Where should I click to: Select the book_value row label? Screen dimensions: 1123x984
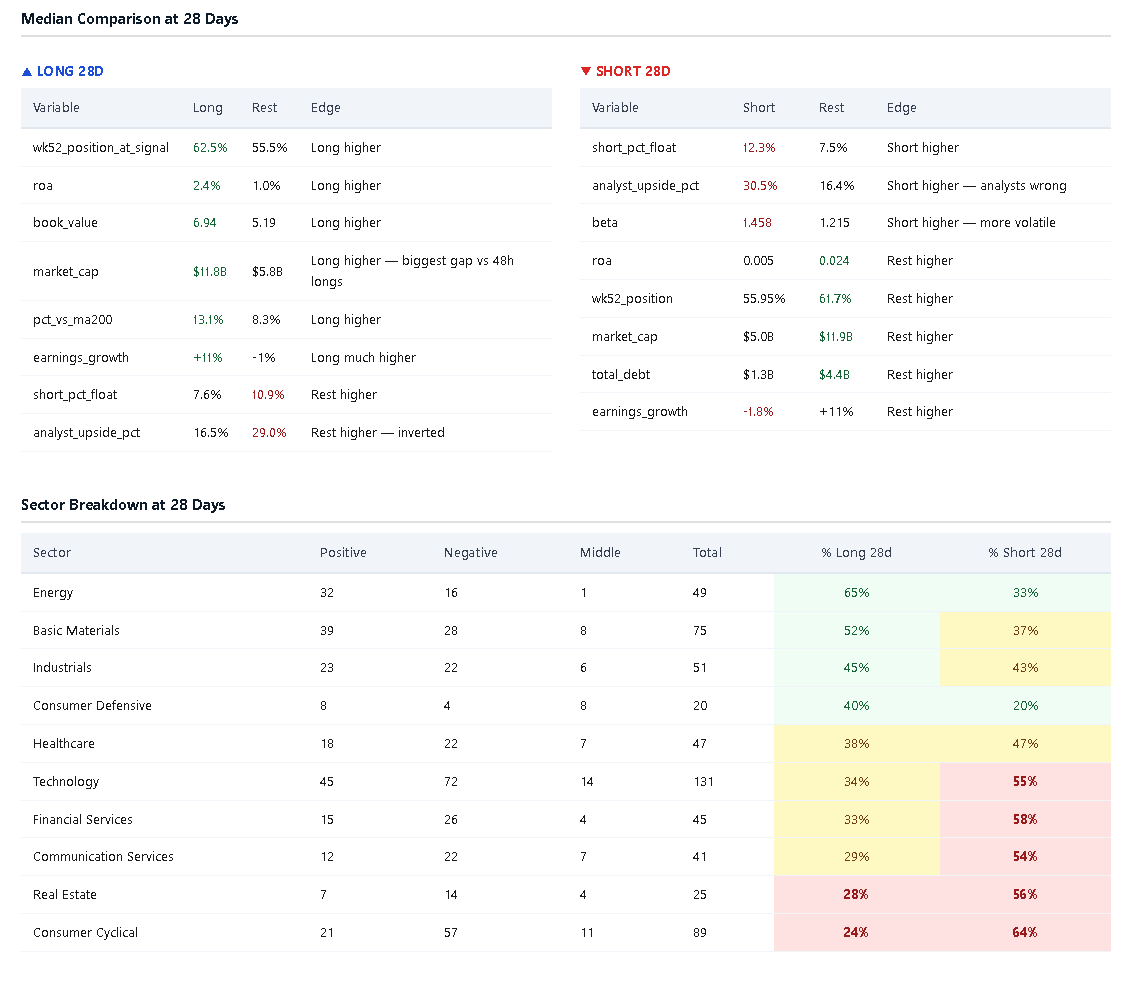(65, 223)
